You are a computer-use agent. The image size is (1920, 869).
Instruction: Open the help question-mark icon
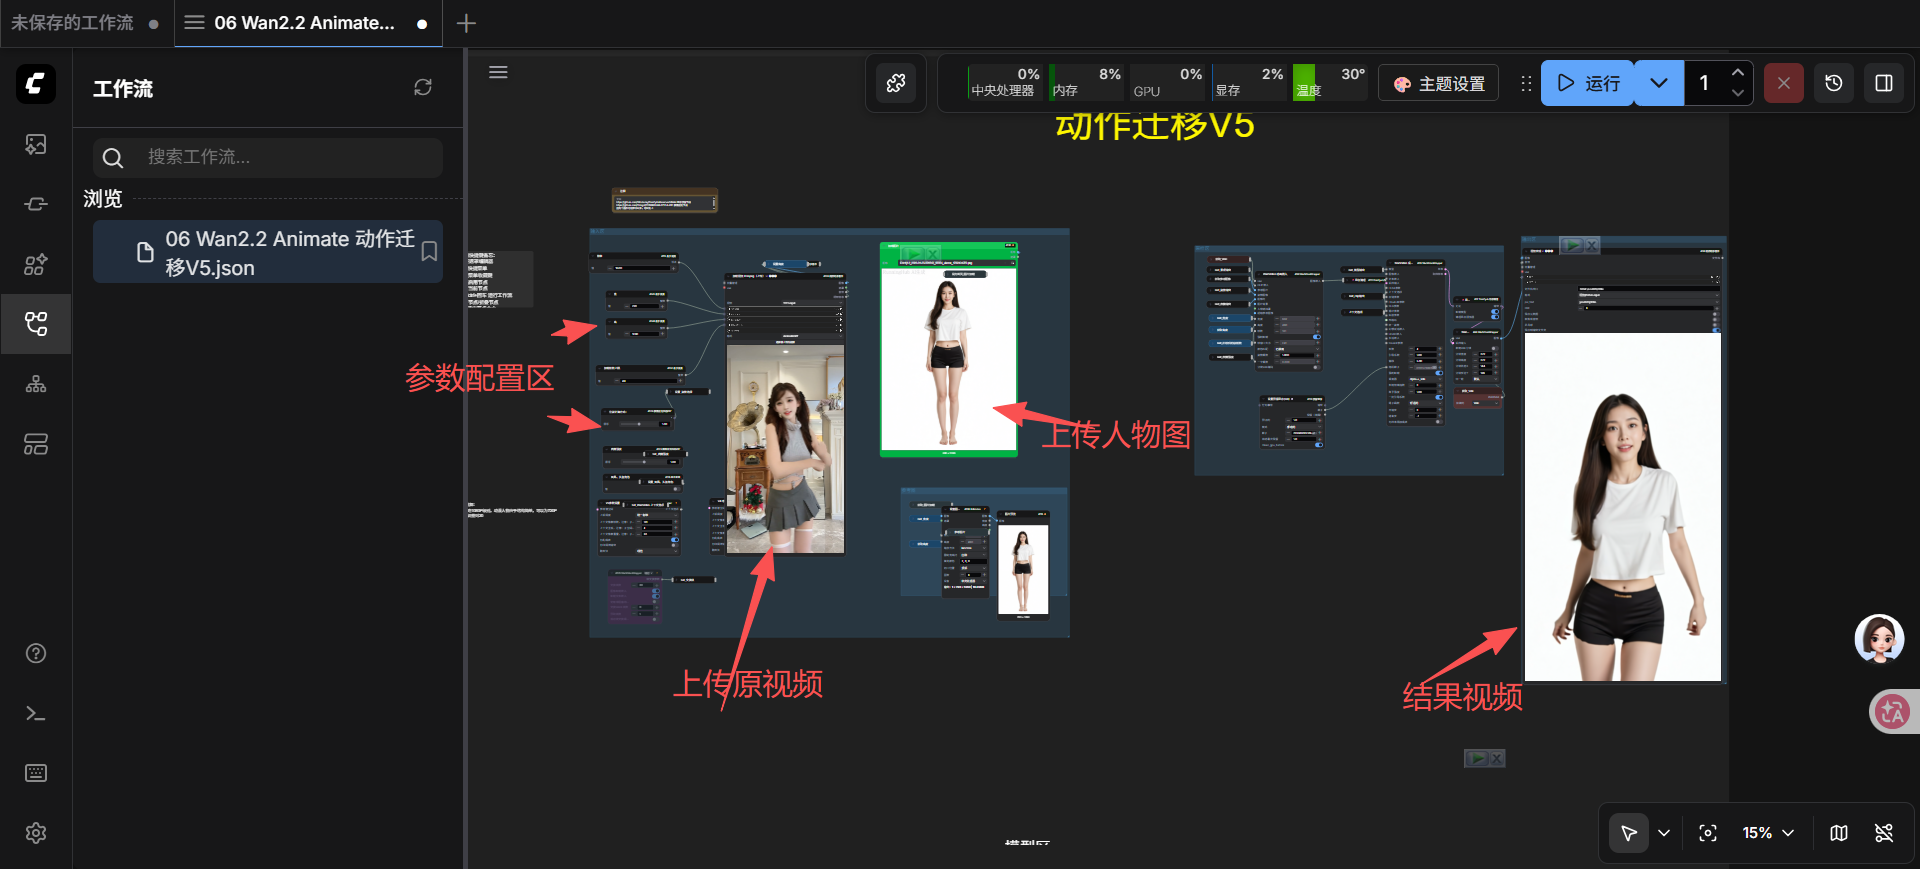[36, 653]
